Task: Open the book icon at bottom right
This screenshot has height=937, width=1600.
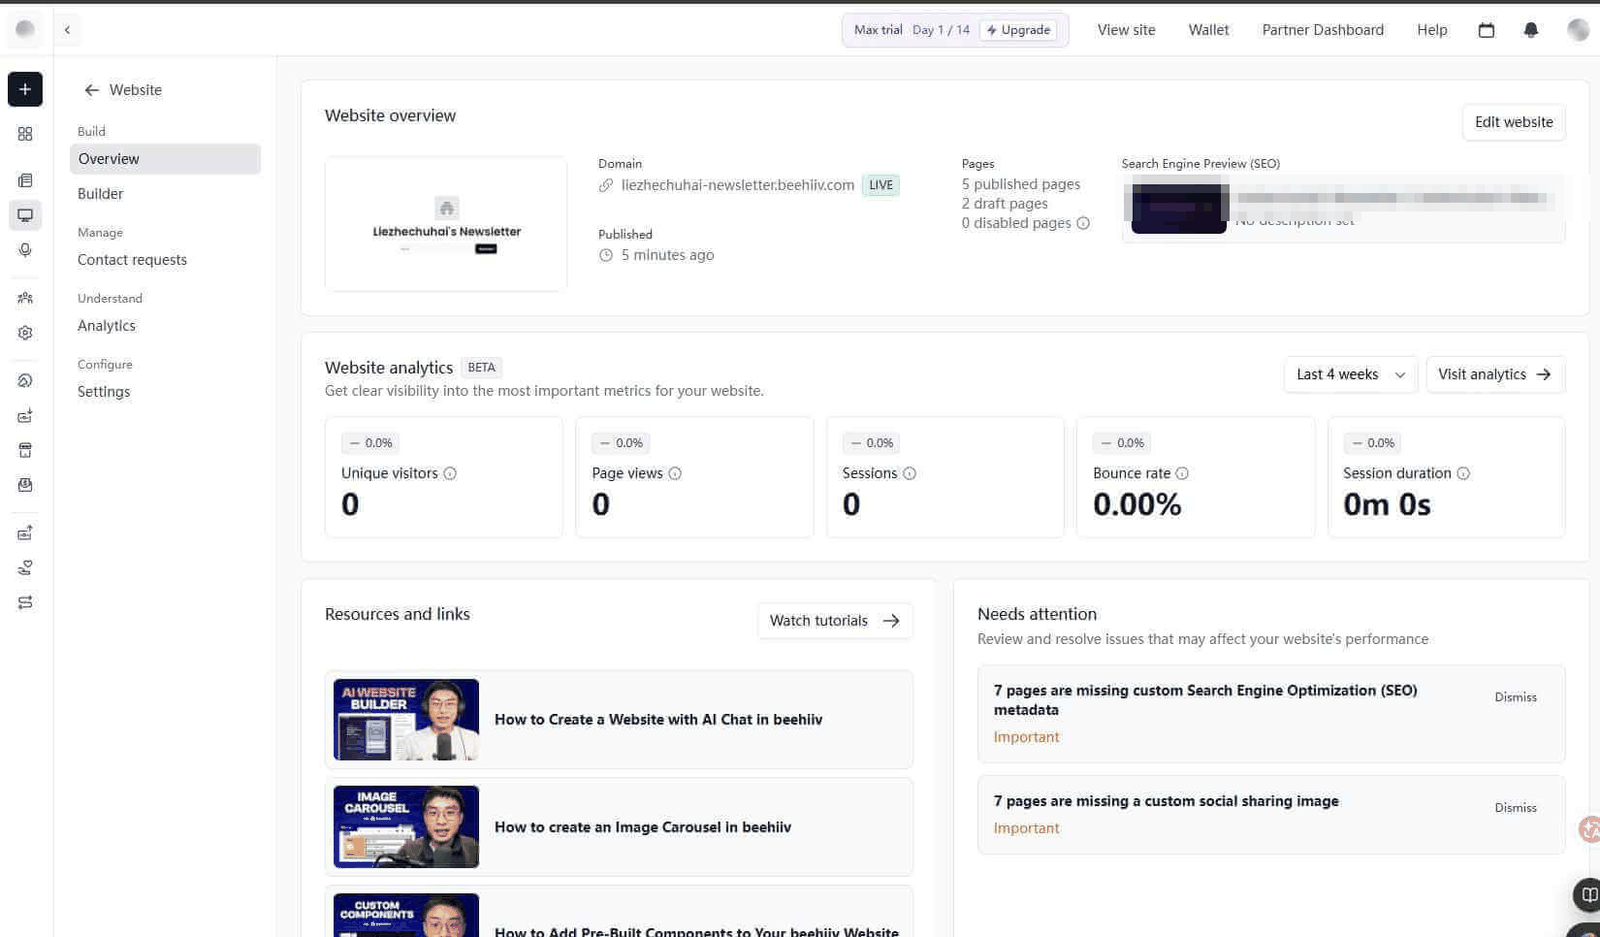Action: pos(1587,894)
